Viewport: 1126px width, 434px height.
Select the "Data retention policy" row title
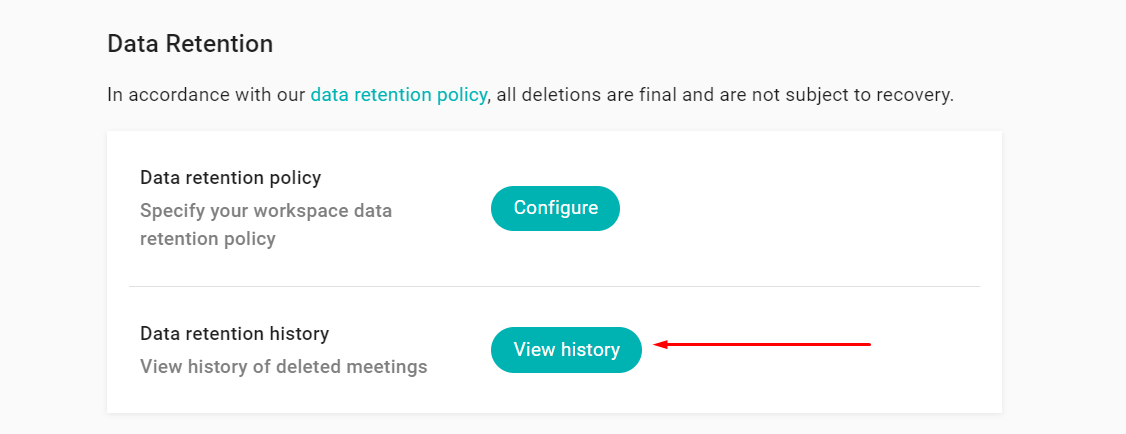(230, 178)
